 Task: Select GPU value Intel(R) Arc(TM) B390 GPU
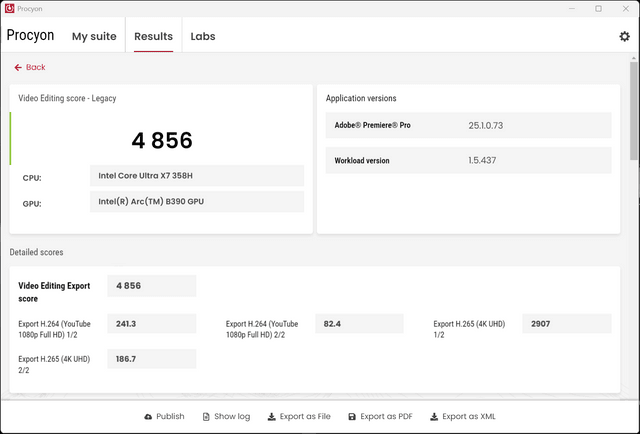(x=197, y=201)
